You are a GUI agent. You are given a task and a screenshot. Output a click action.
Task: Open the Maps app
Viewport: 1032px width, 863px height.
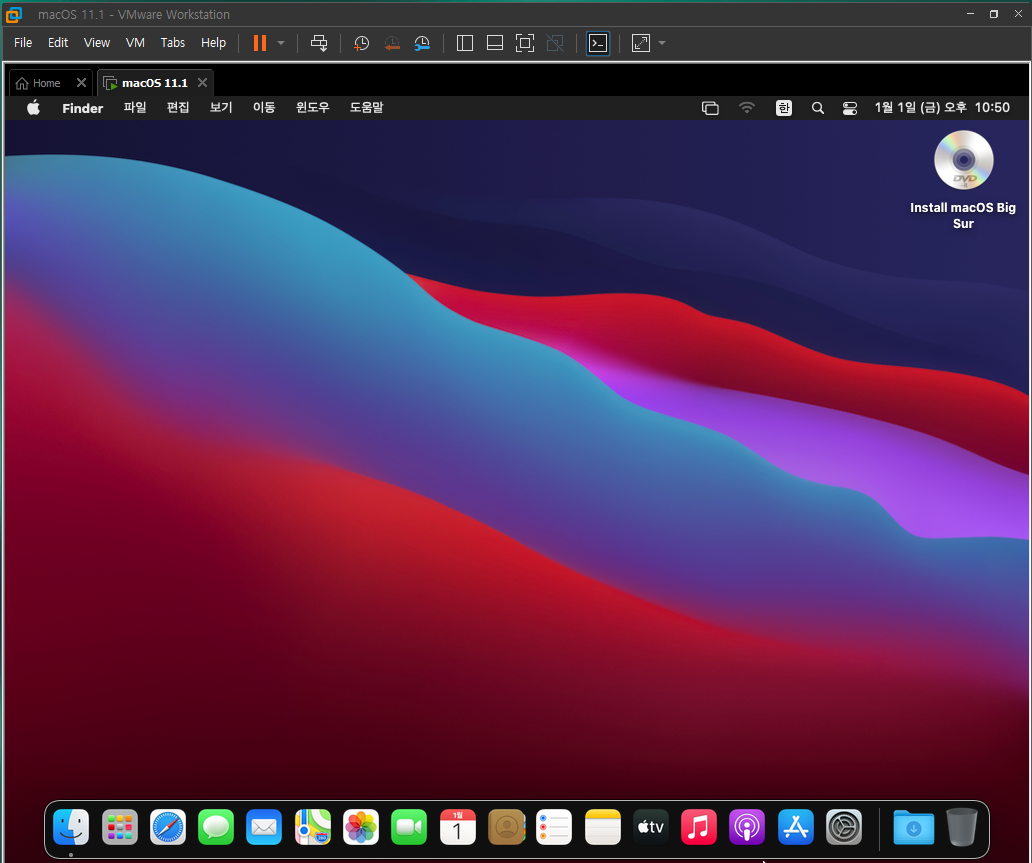click(x=313, y=827)
